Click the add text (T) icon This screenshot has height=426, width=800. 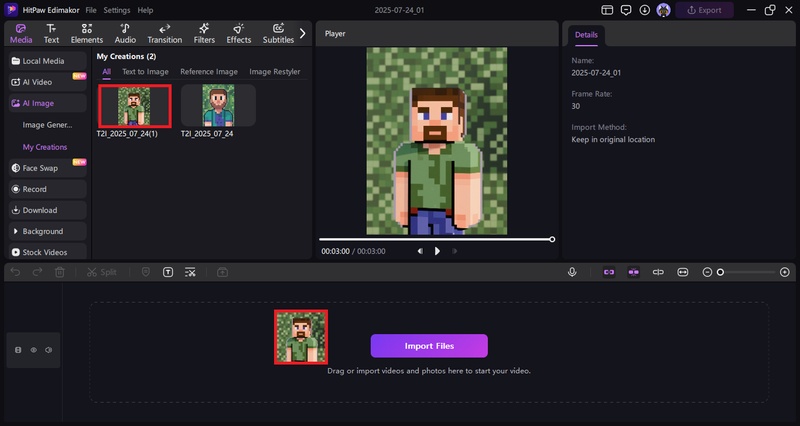tap(168, 272)
